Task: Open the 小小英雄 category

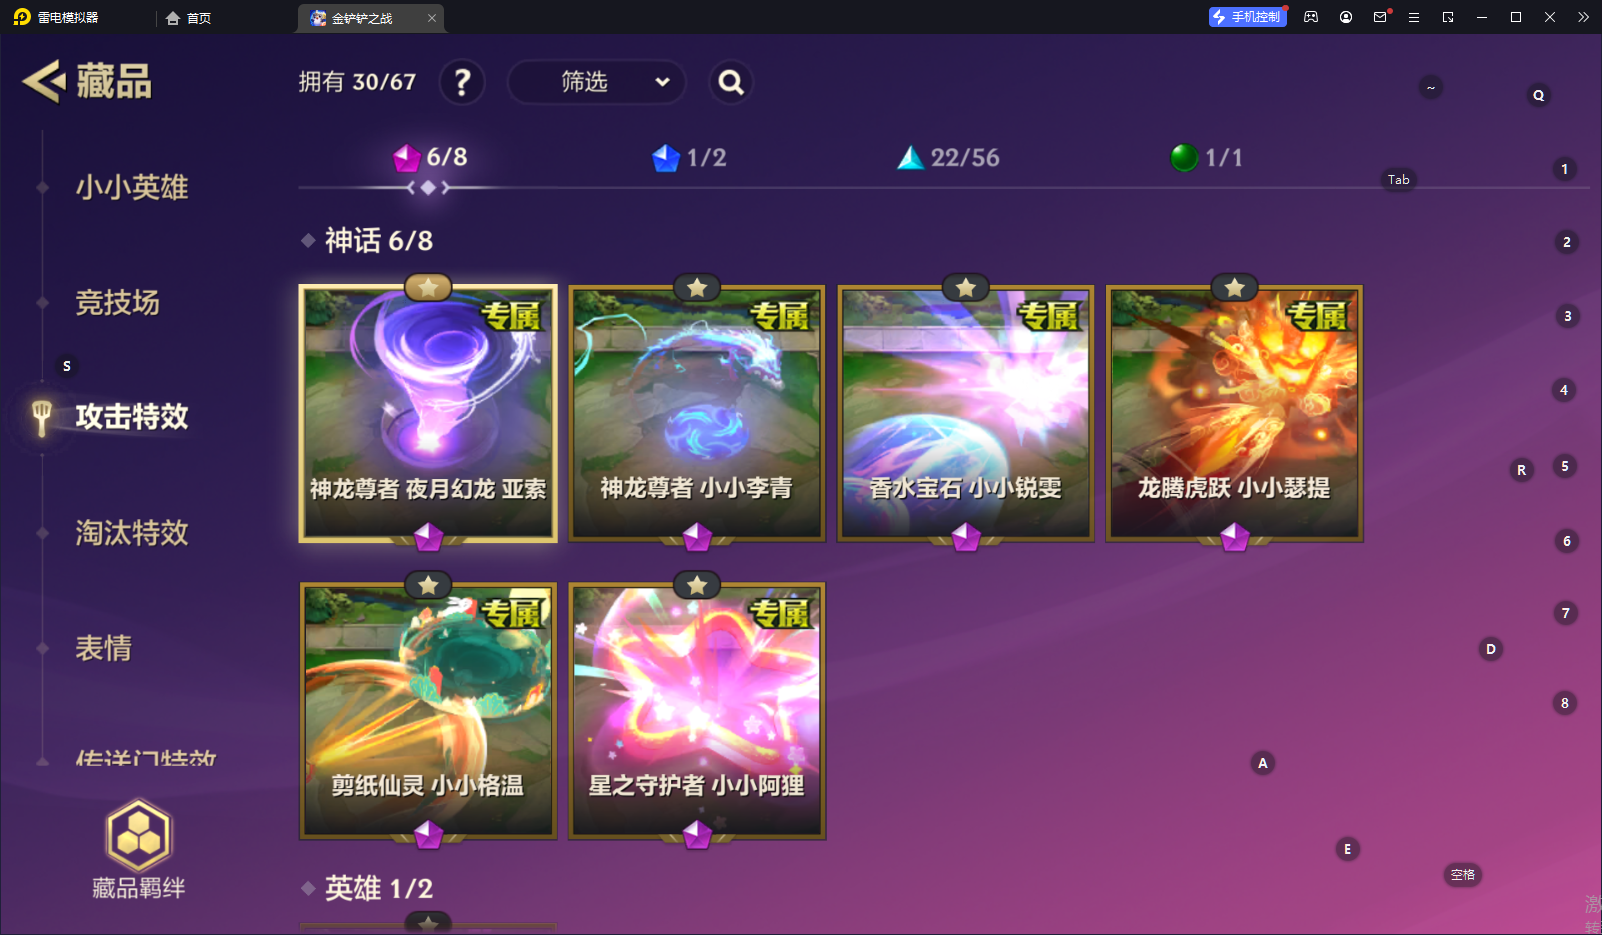Action: (132, 187)
